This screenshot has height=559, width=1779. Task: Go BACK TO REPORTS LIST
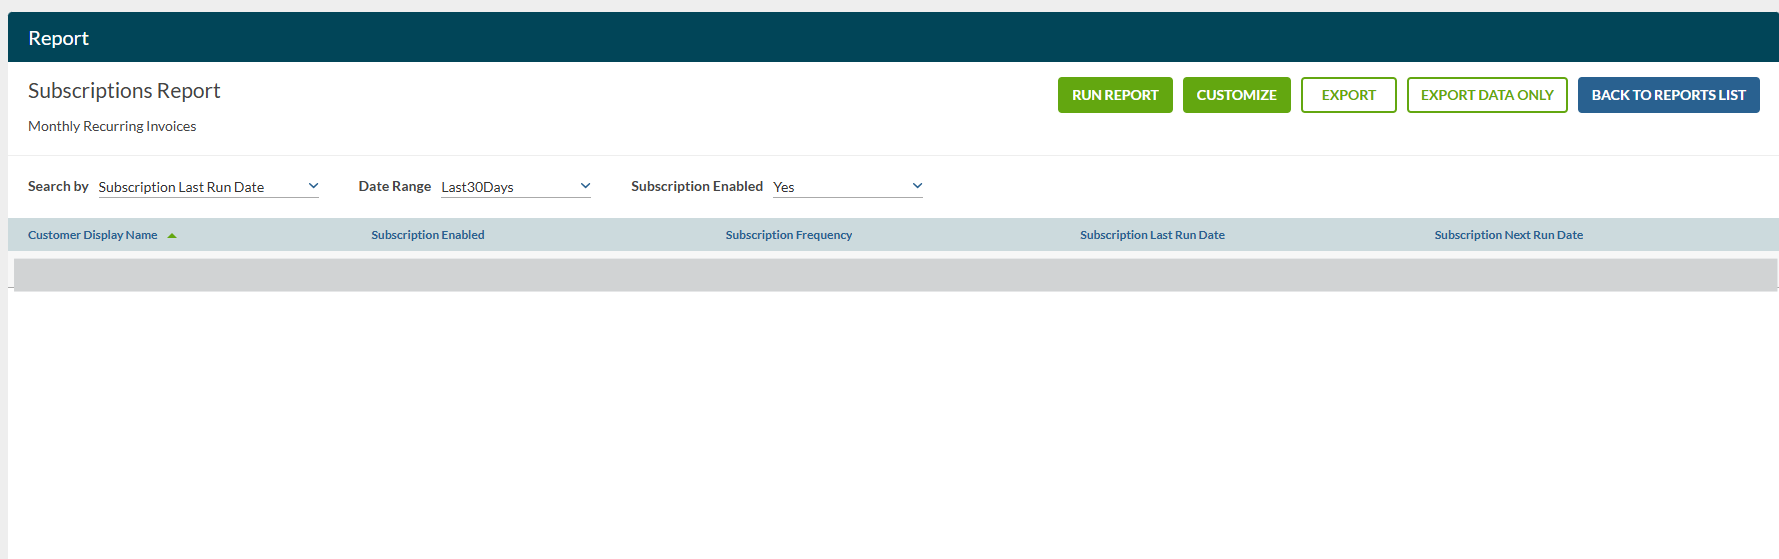pos(1668,95)
